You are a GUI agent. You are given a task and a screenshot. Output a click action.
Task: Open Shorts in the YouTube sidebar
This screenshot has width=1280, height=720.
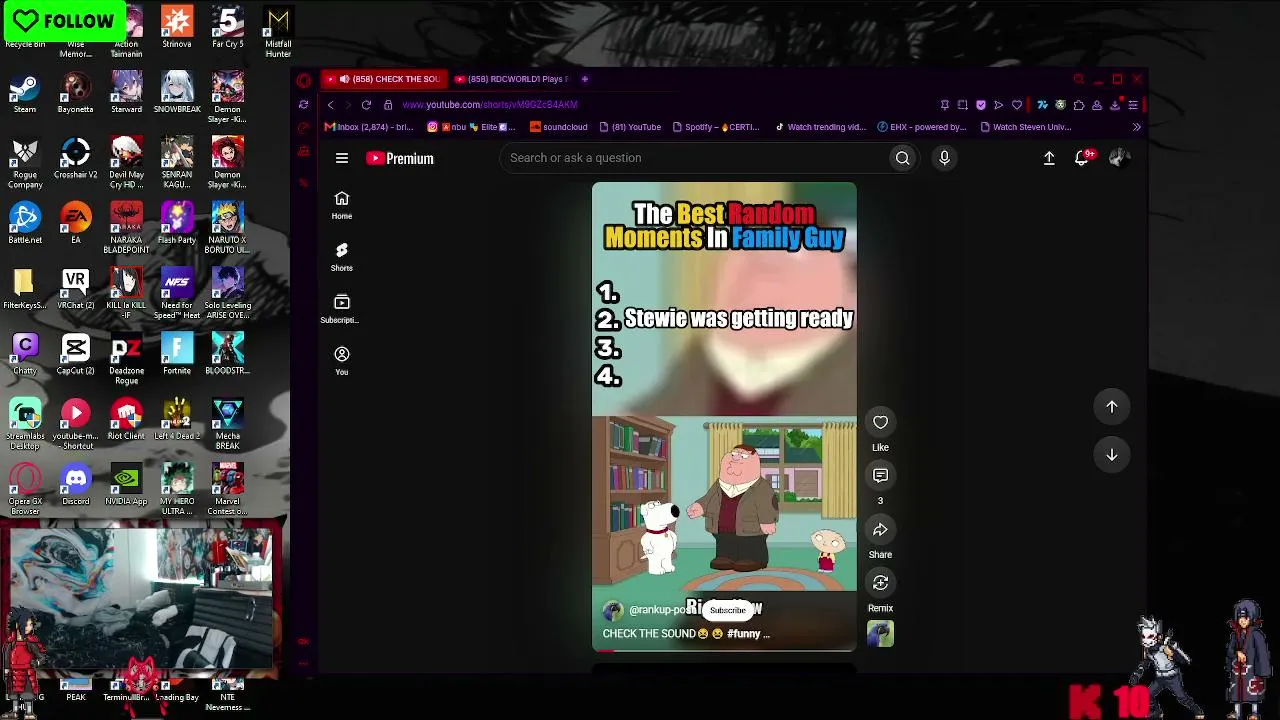pos(342,257)
